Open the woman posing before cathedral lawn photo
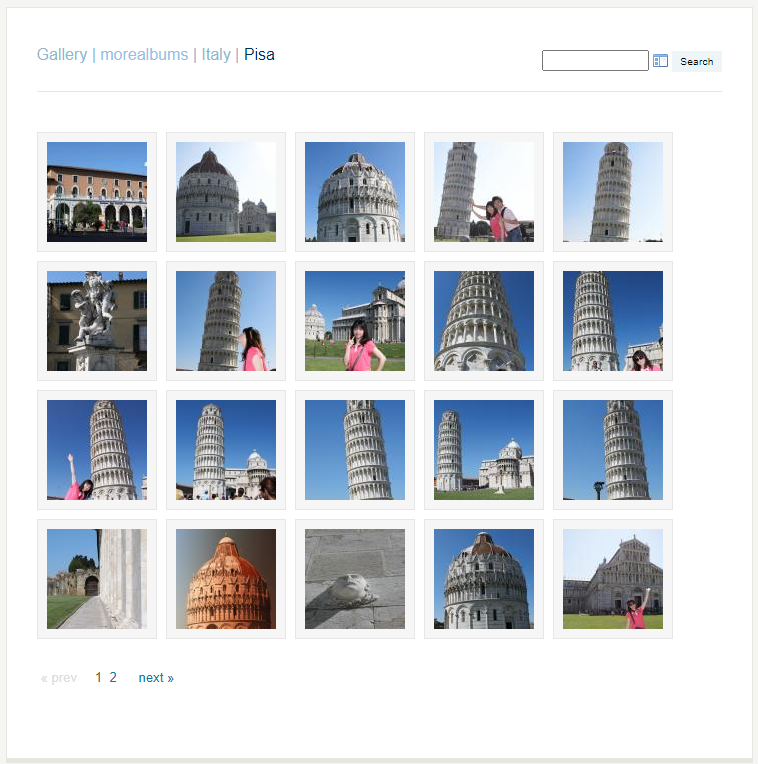This screenshot has width=758, height=764. [355, 321]
